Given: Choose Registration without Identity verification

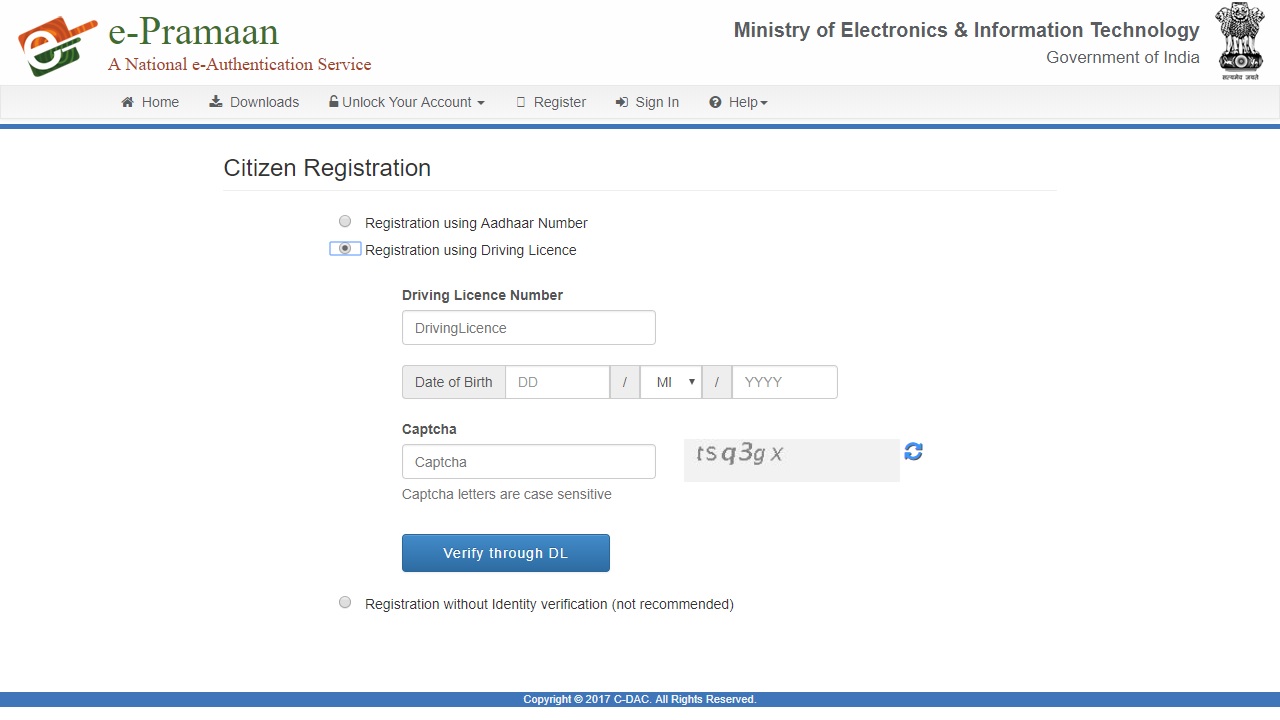Looking at the screenshot, I should [x=345, y=602].
